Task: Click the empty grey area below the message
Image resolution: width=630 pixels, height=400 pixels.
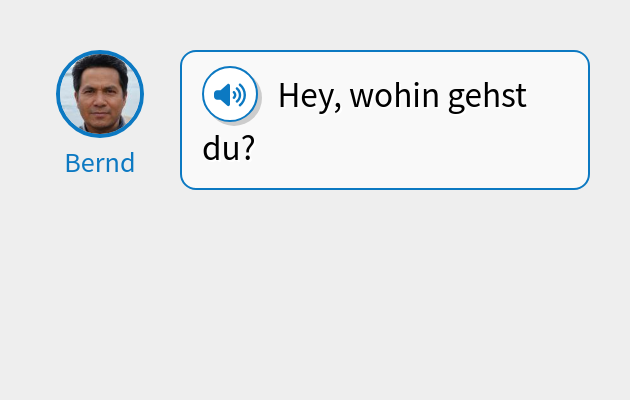Action: (x=315, y=300)
